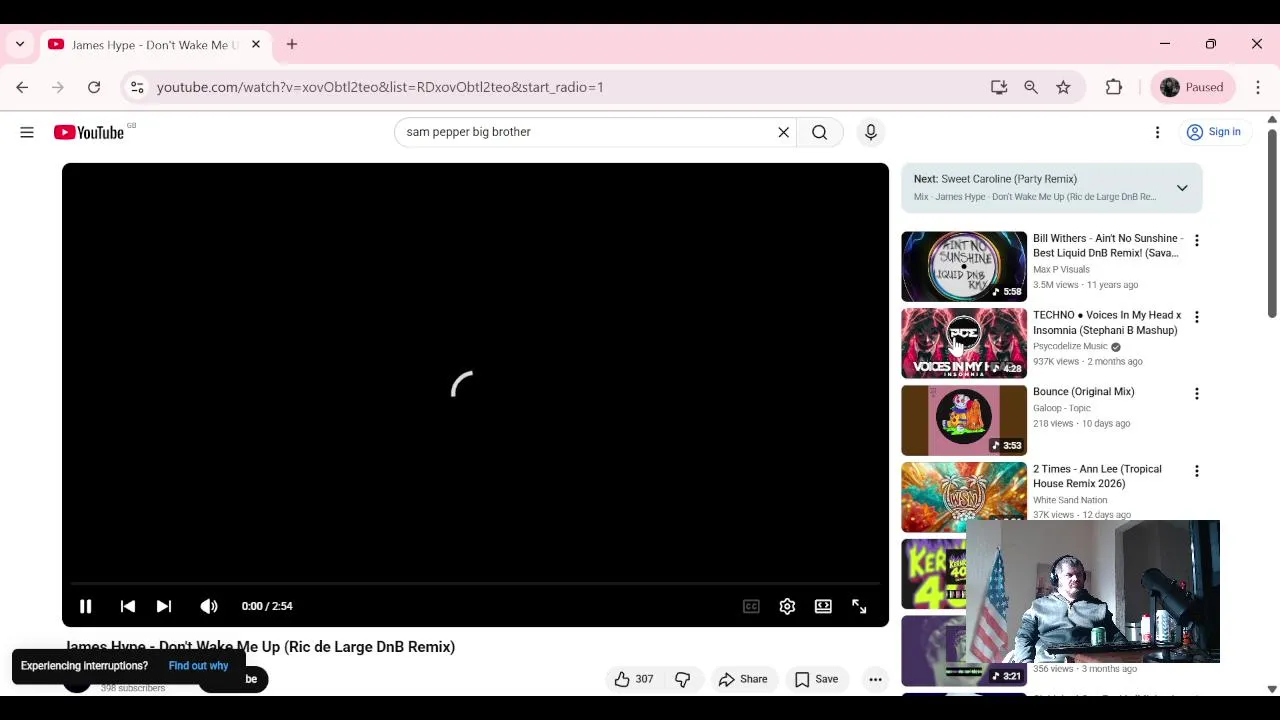
Task: Open Chrome three-dot menu
Action: click(1258, 87)
